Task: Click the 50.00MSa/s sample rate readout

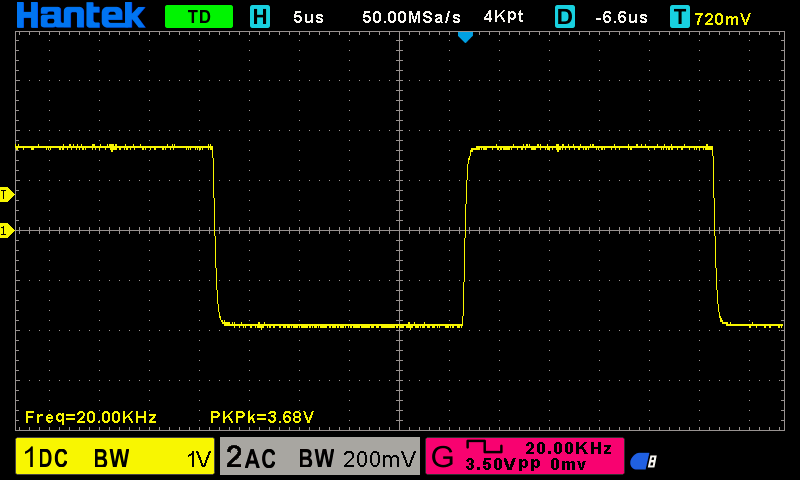Action: click(411, 17)
